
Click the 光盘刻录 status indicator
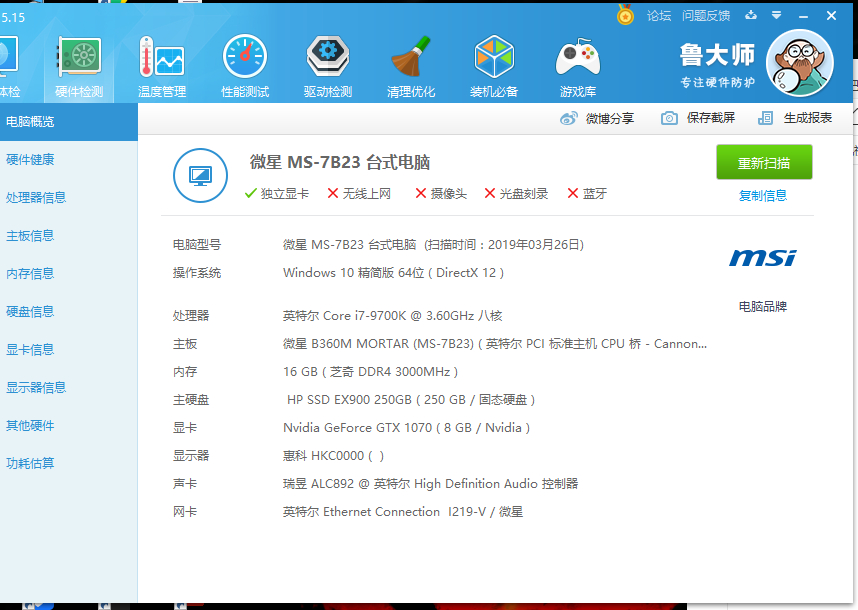(516, 194)
